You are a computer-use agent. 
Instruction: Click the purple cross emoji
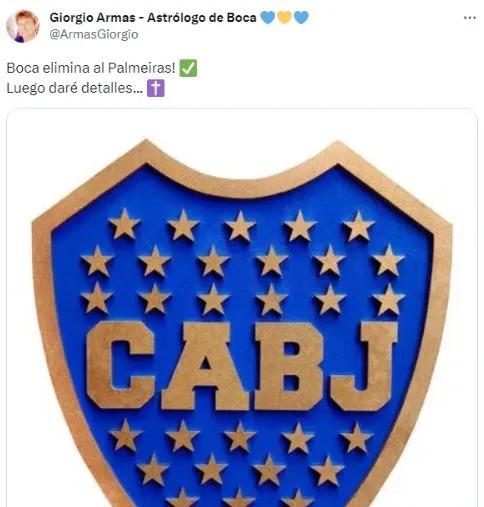(156, 88)
